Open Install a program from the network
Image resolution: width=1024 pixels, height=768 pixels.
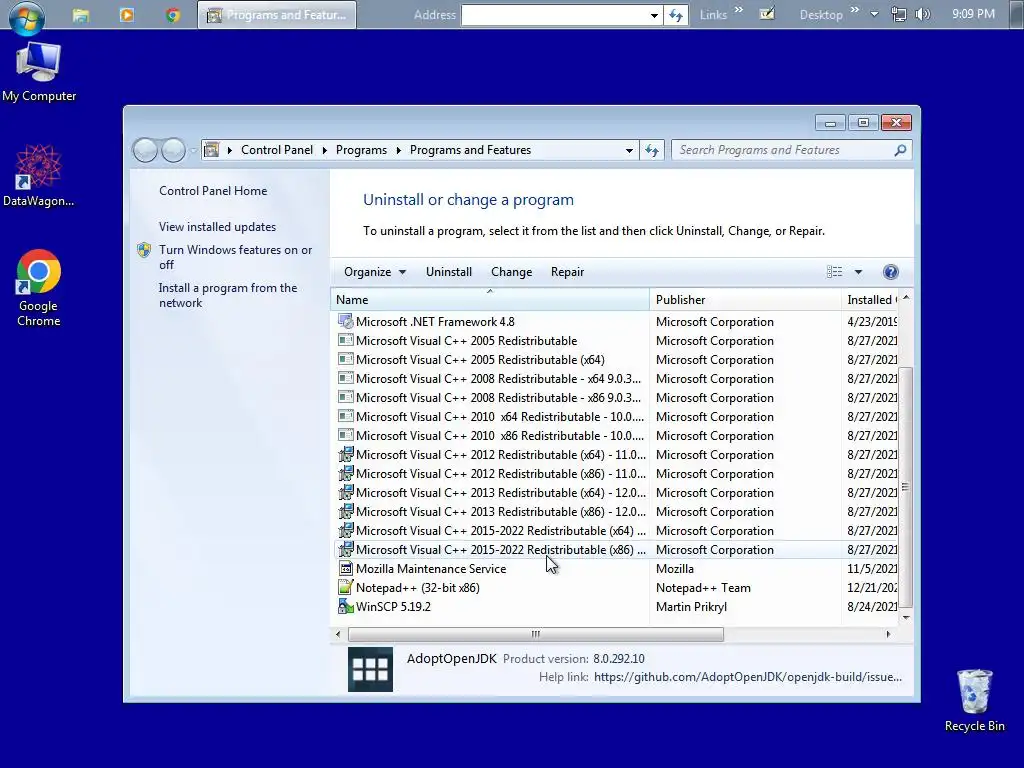click(228, 295)
